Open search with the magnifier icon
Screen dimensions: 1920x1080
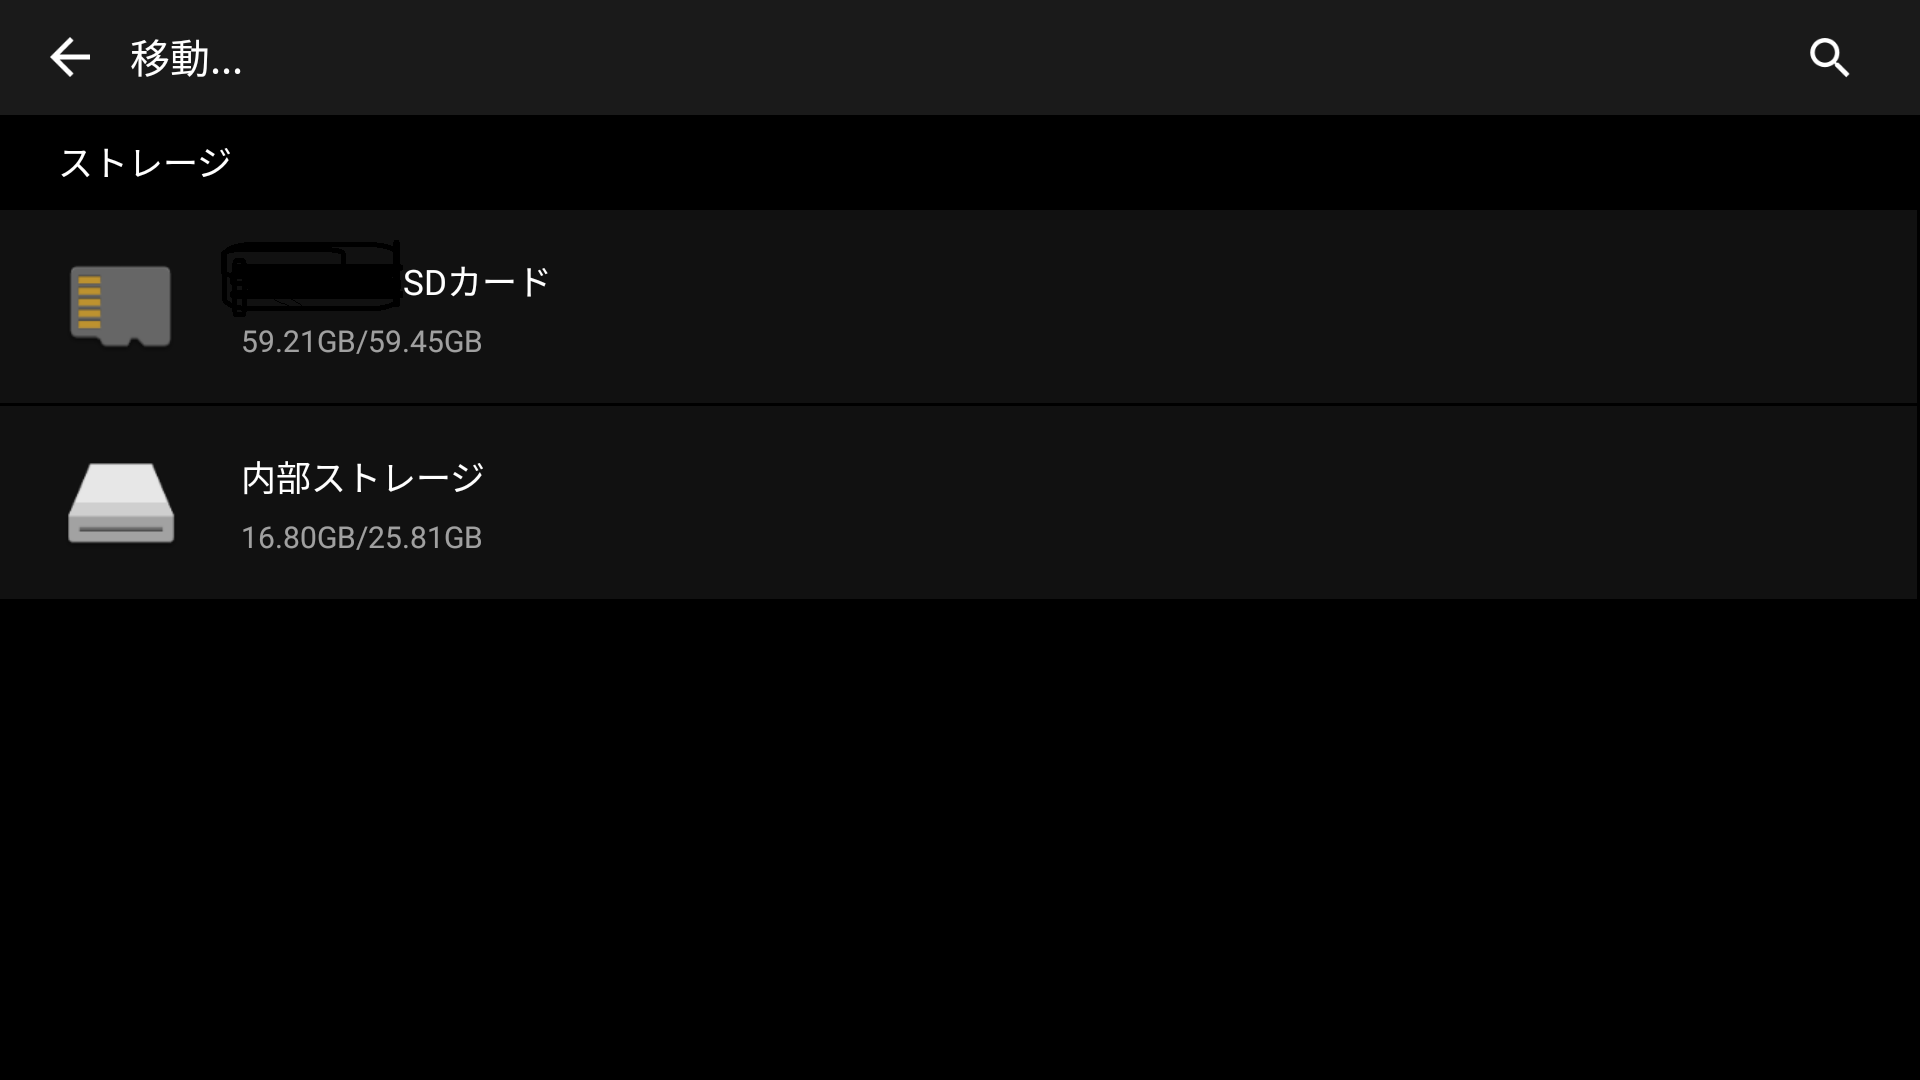[x=1829, y=58]
